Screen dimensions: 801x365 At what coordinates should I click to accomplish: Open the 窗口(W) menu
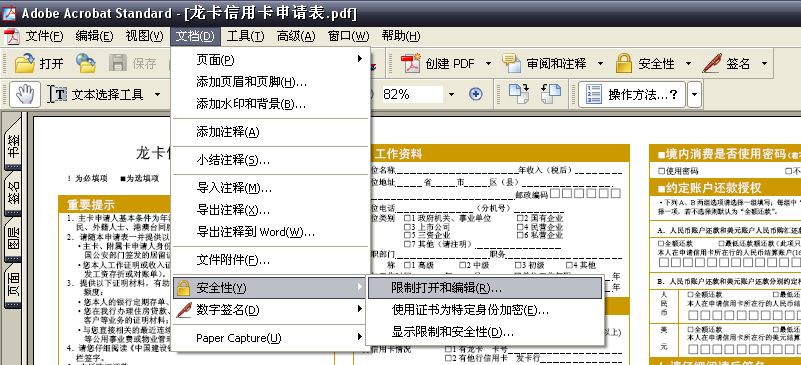click(x=348, y=36)
